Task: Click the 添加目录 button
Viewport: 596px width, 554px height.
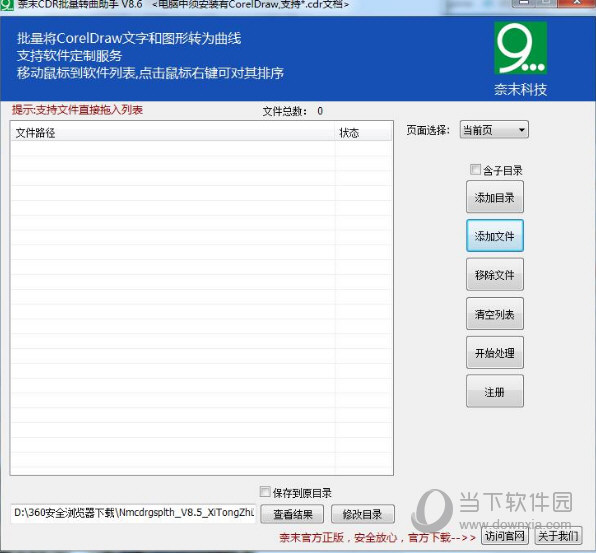Action: (x=495, y=197)
